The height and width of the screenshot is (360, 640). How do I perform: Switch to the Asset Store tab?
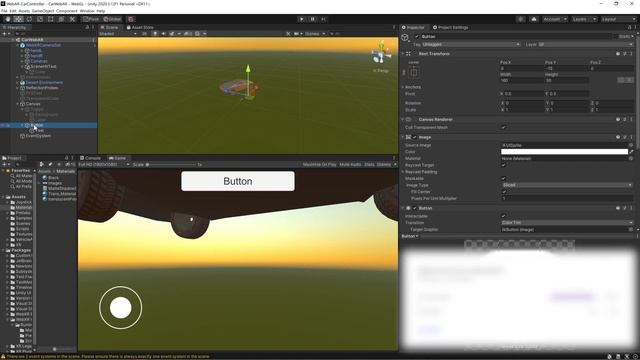coord(140,27)
